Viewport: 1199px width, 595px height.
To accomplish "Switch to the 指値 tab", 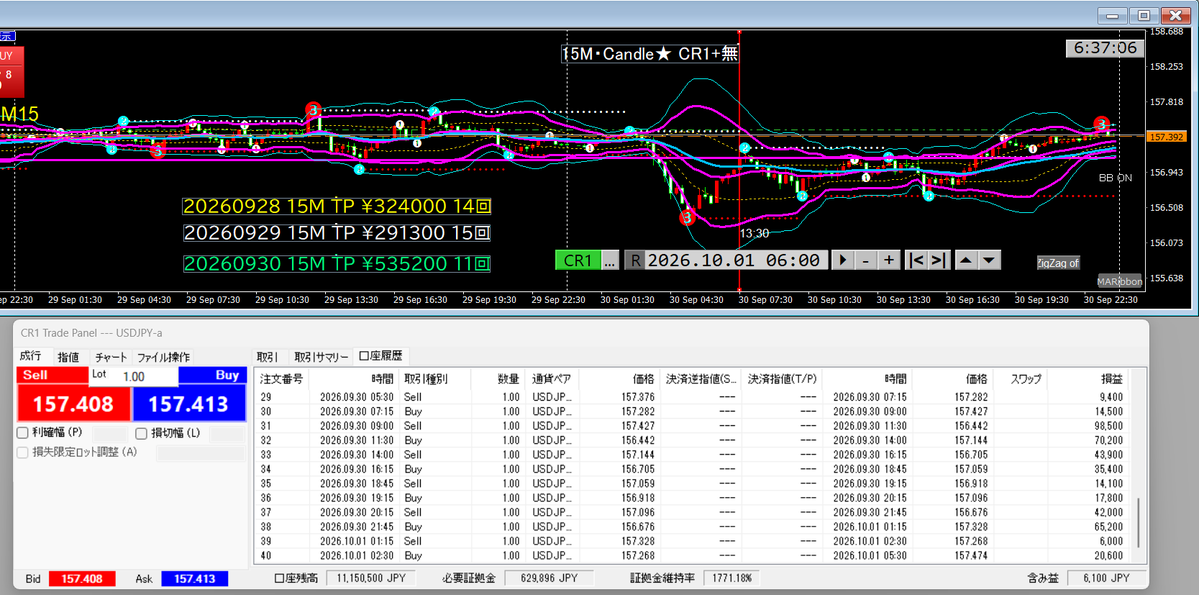I will [69, 357].
